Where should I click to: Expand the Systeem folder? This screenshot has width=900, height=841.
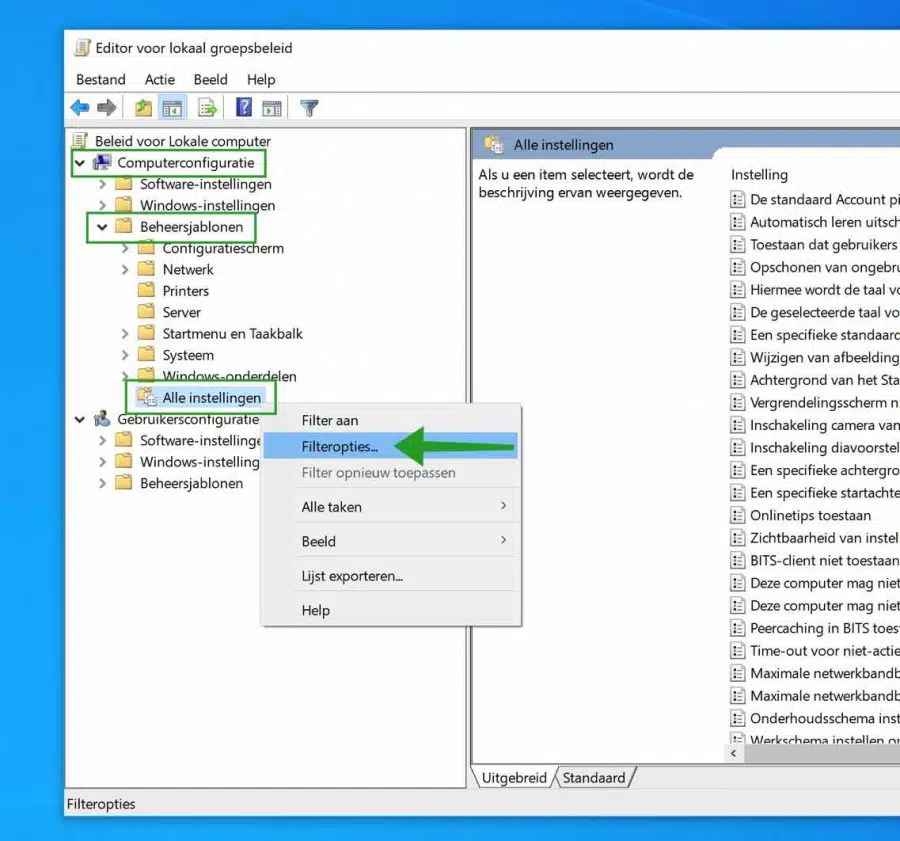click(x=125, y=355)
